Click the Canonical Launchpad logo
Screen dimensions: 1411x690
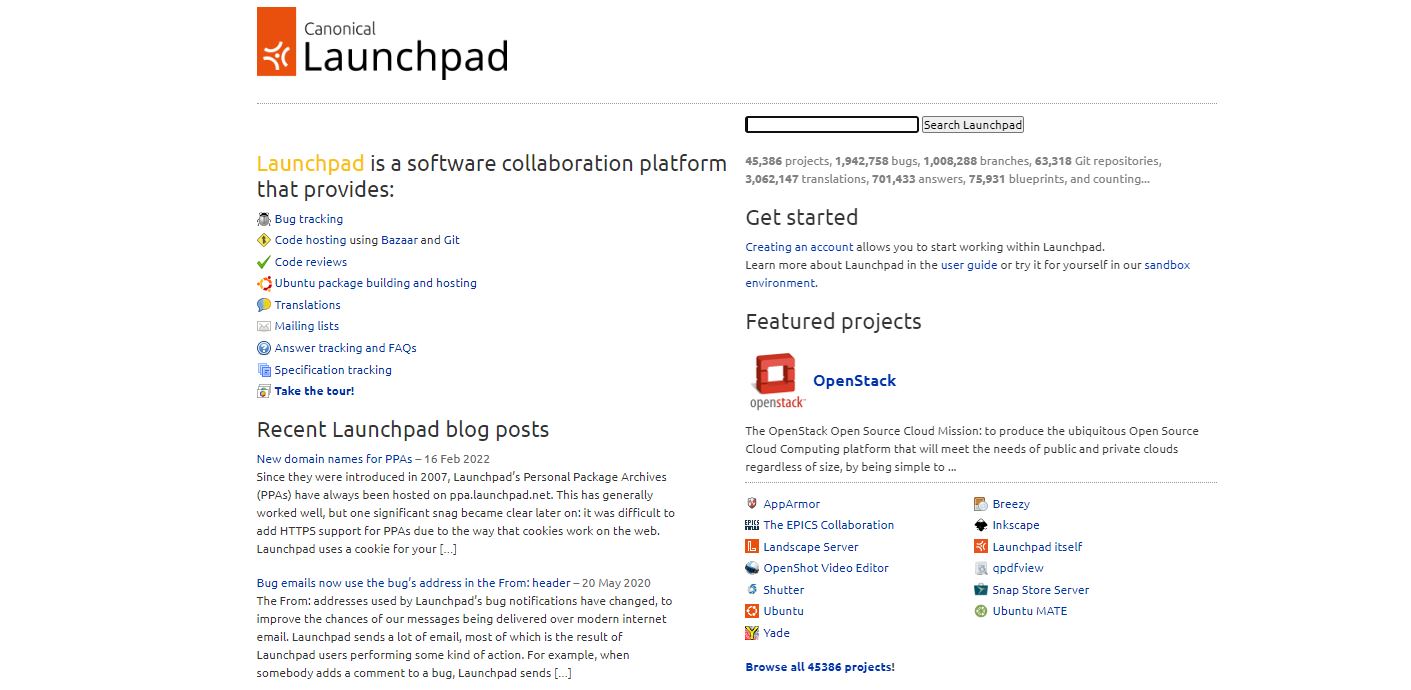pos(382,42)
